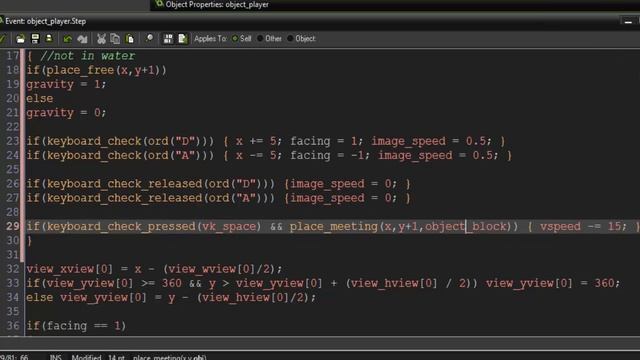Print the code using printer icon
The image size is (640, 360).
49,39
